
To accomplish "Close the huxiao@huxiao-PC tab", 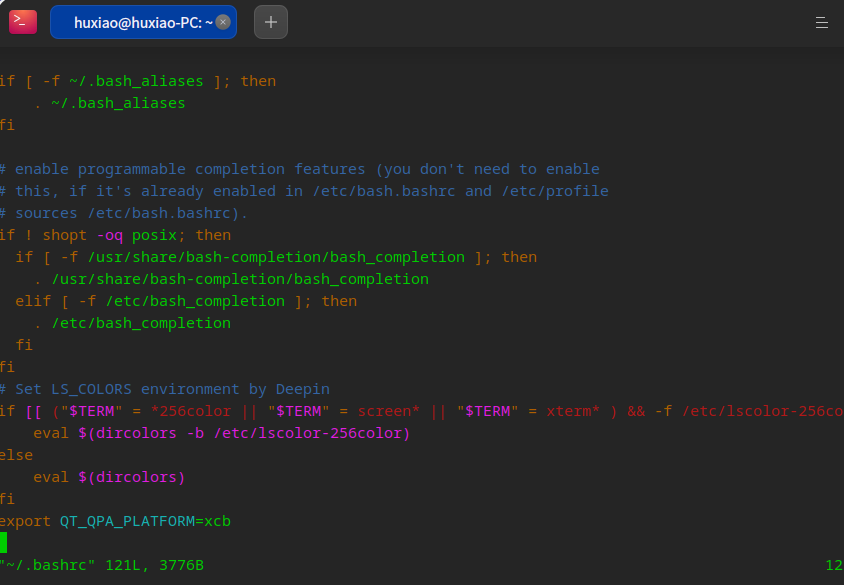I will pyautogui.click(x=223, y=22).
